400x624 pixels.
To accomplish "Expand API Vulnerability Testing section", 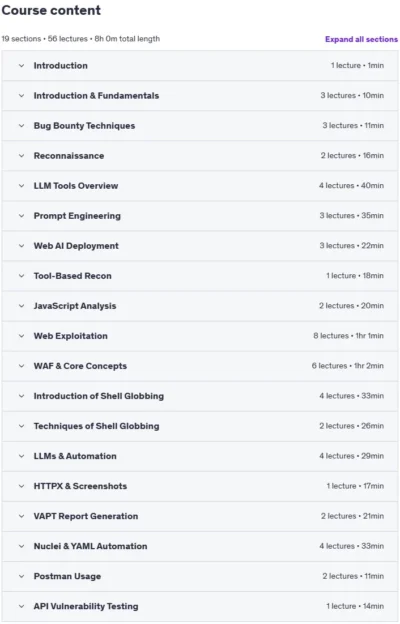I will click(200, 606).
